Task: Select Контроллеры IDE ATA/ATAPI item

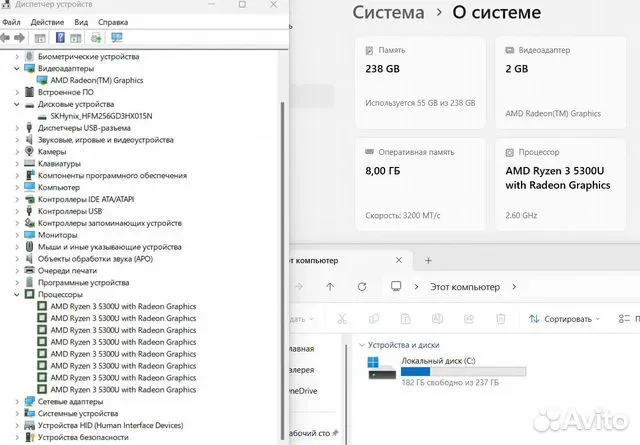Action: tap(86, 199)
